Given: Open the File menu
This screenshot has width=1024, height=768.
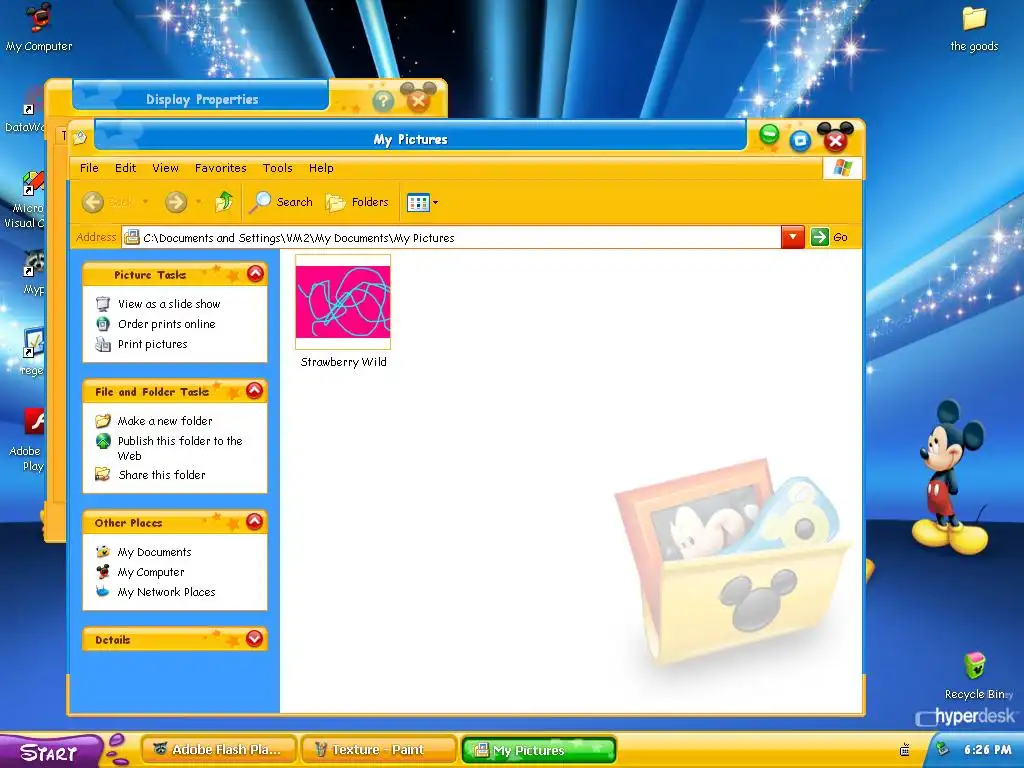Looking at the screenshot, I should tap(89, 168).
